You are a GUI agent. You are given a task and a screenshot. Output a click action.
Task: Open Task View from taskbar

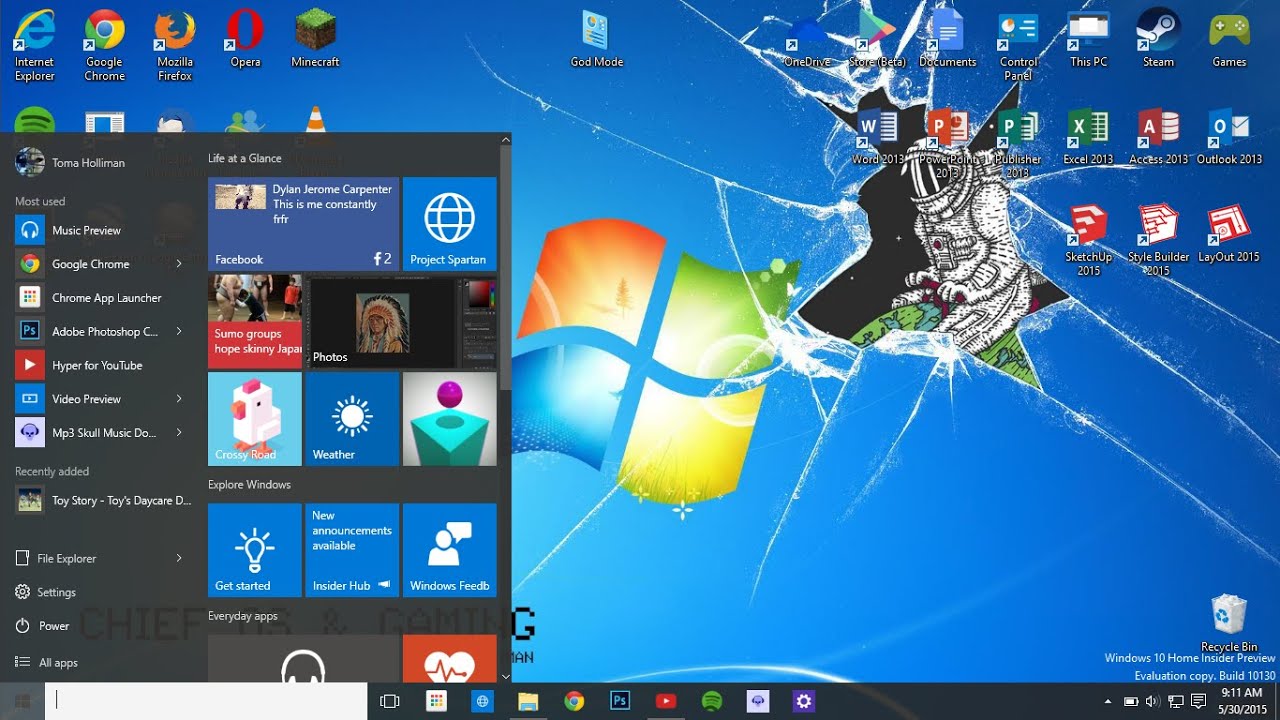[x=390, y=702]
